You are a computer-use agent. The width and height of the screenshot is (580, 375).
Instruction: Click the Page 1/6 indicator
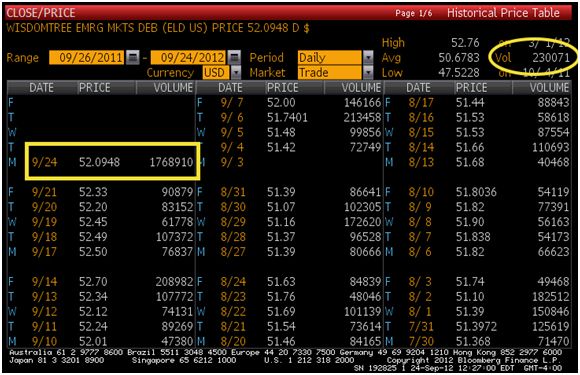pyautogui.click(x=414, y=13)
